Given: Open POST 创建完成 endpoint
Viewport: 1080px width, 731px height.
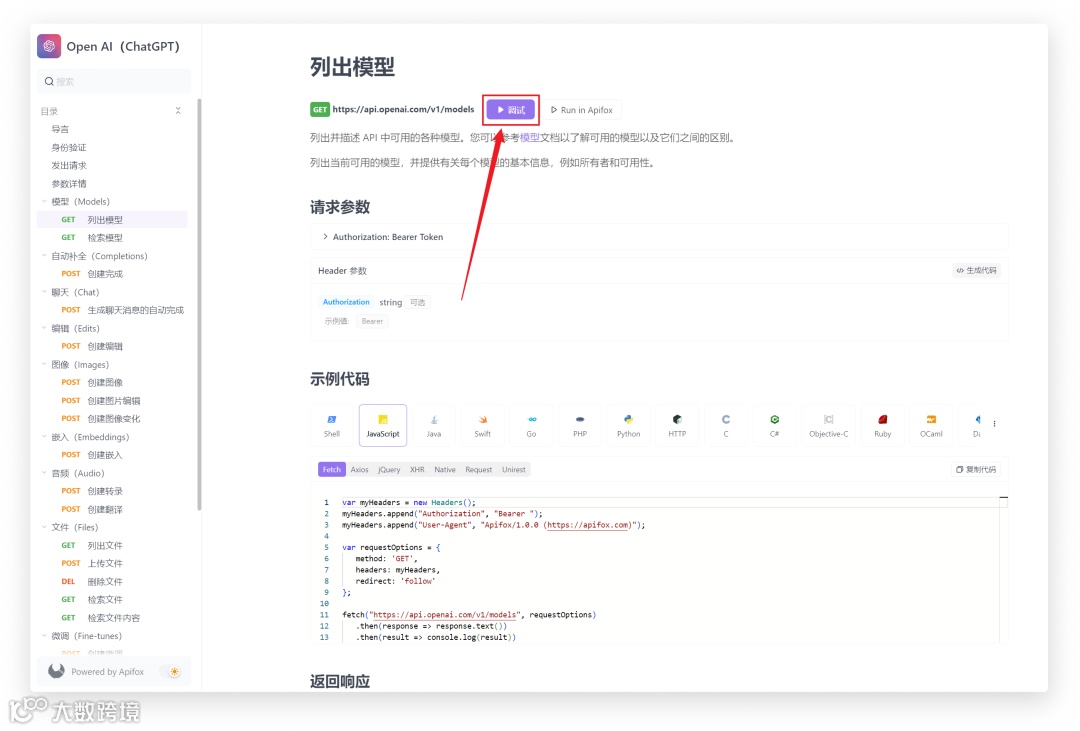Looking at the screenshot, I should click(x=112, y=274).
